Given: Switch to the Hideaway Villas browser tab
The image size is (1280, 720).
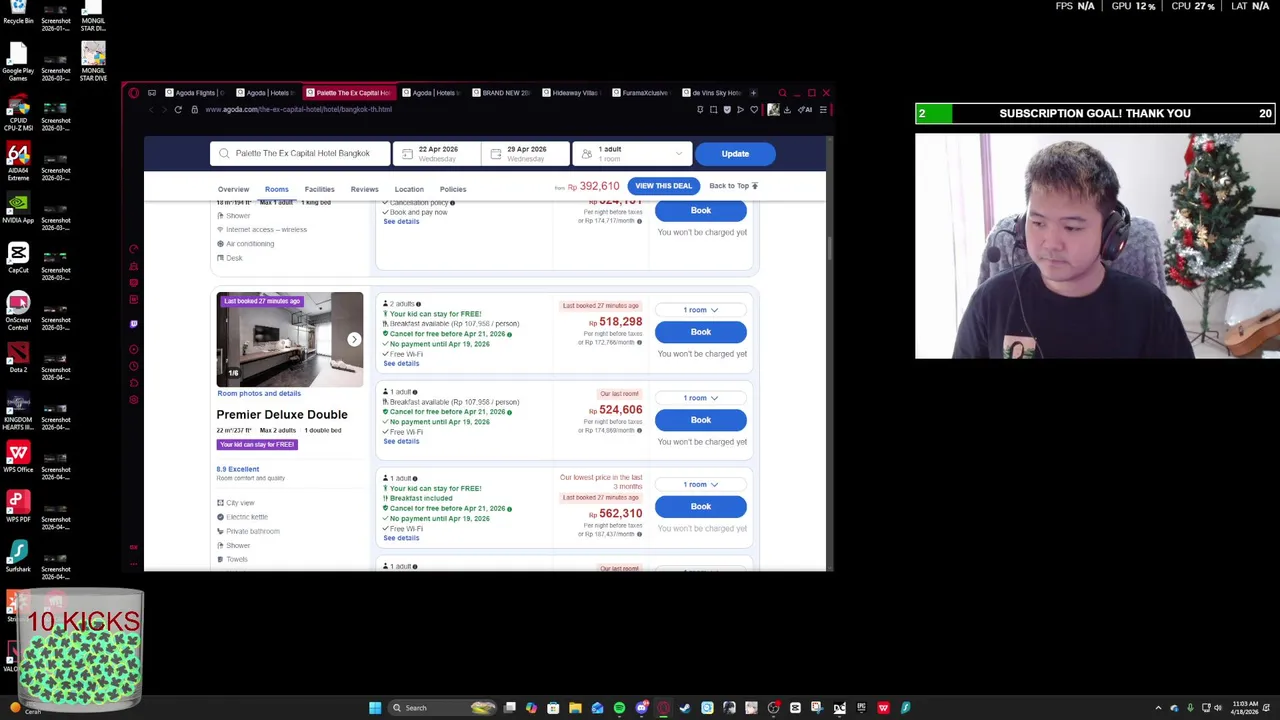Looking at the screenshot, I should point(571,93).
